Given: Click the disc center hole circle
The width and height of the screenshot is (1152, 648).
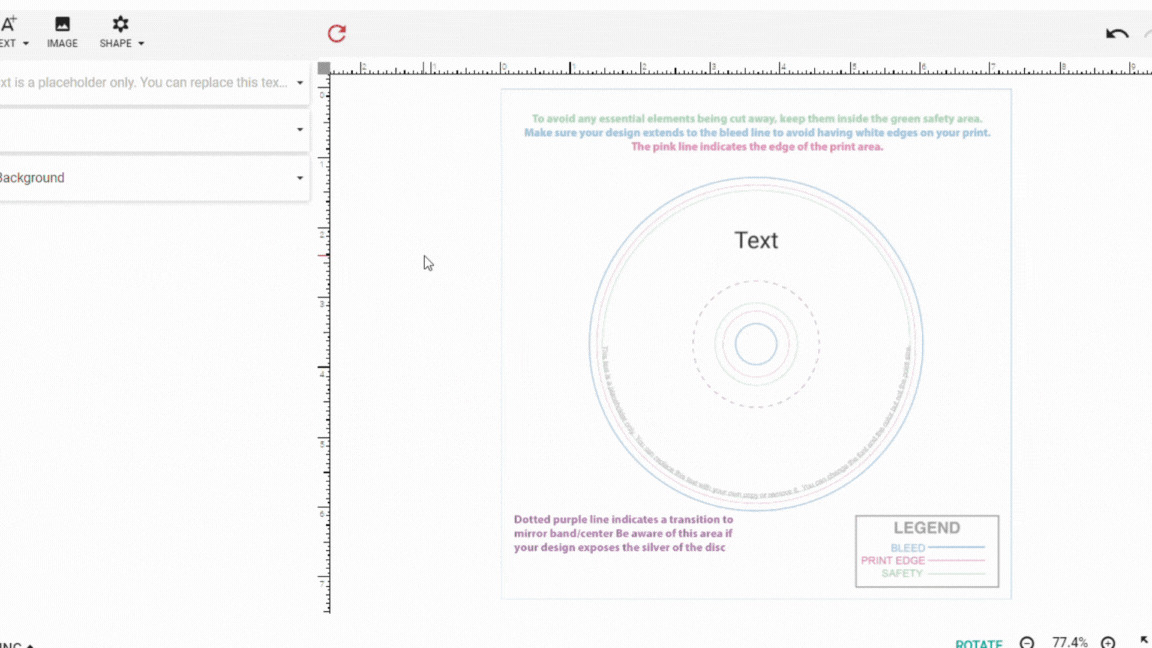Looking at the screenshot, I should click(756, 344).
